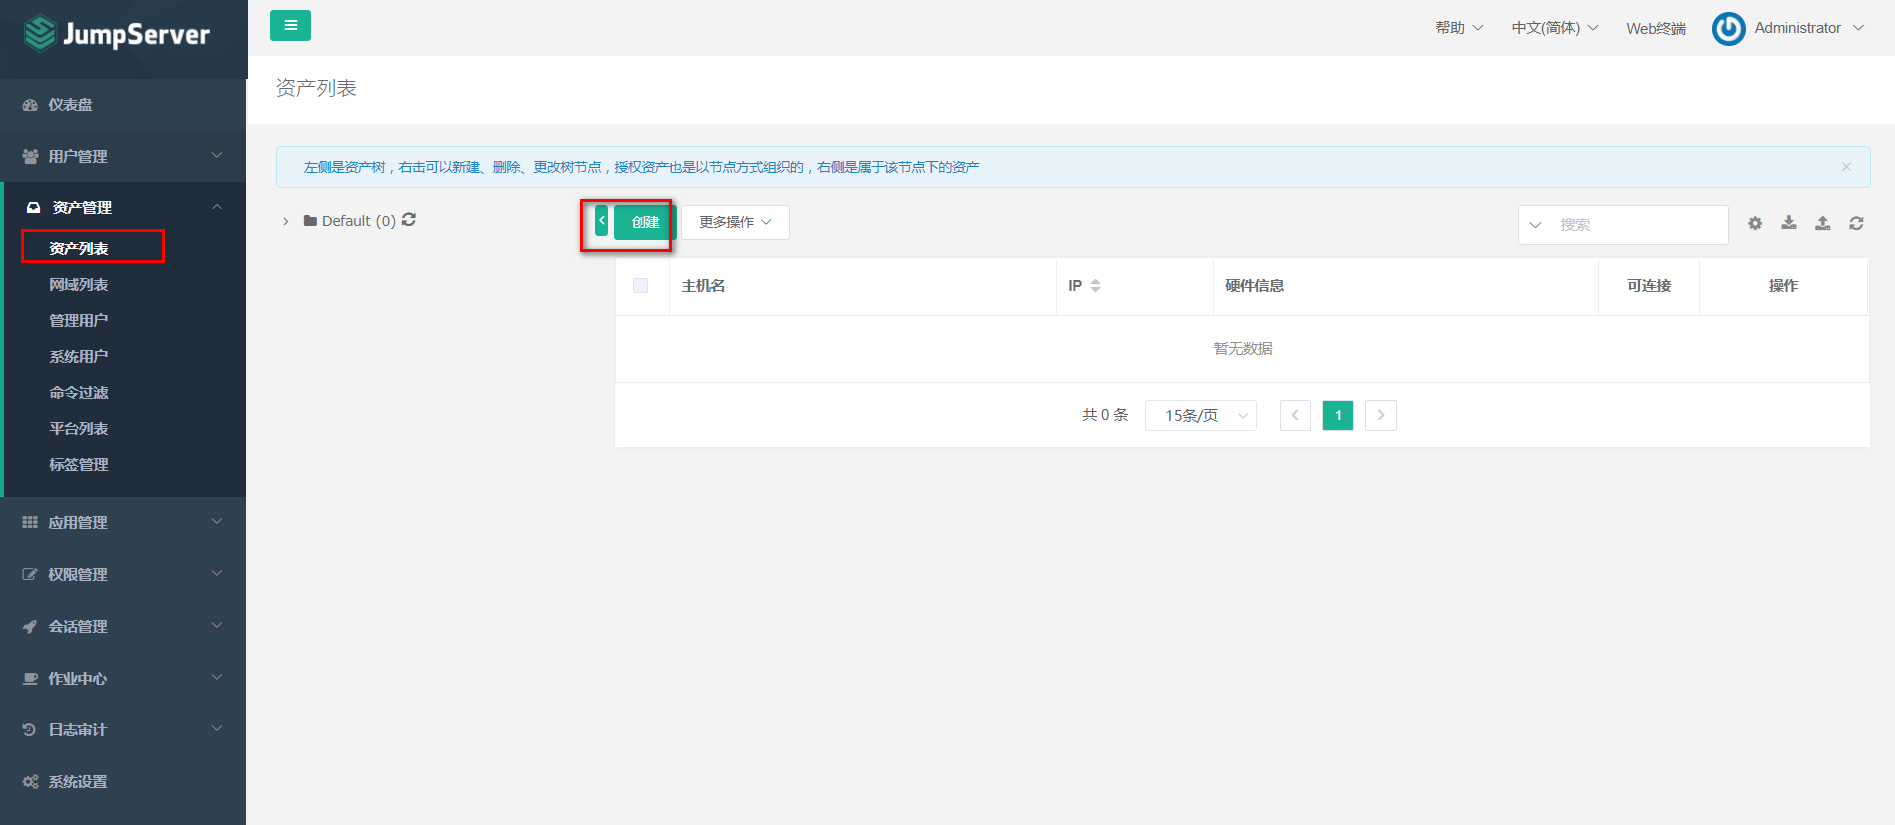Expand the 会话管理 menu

123,626
